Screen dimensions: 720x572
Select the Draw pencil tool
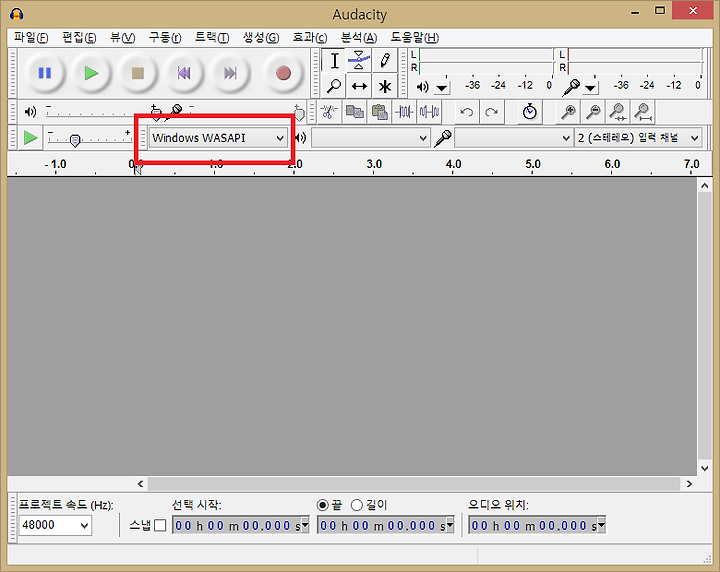385,61
